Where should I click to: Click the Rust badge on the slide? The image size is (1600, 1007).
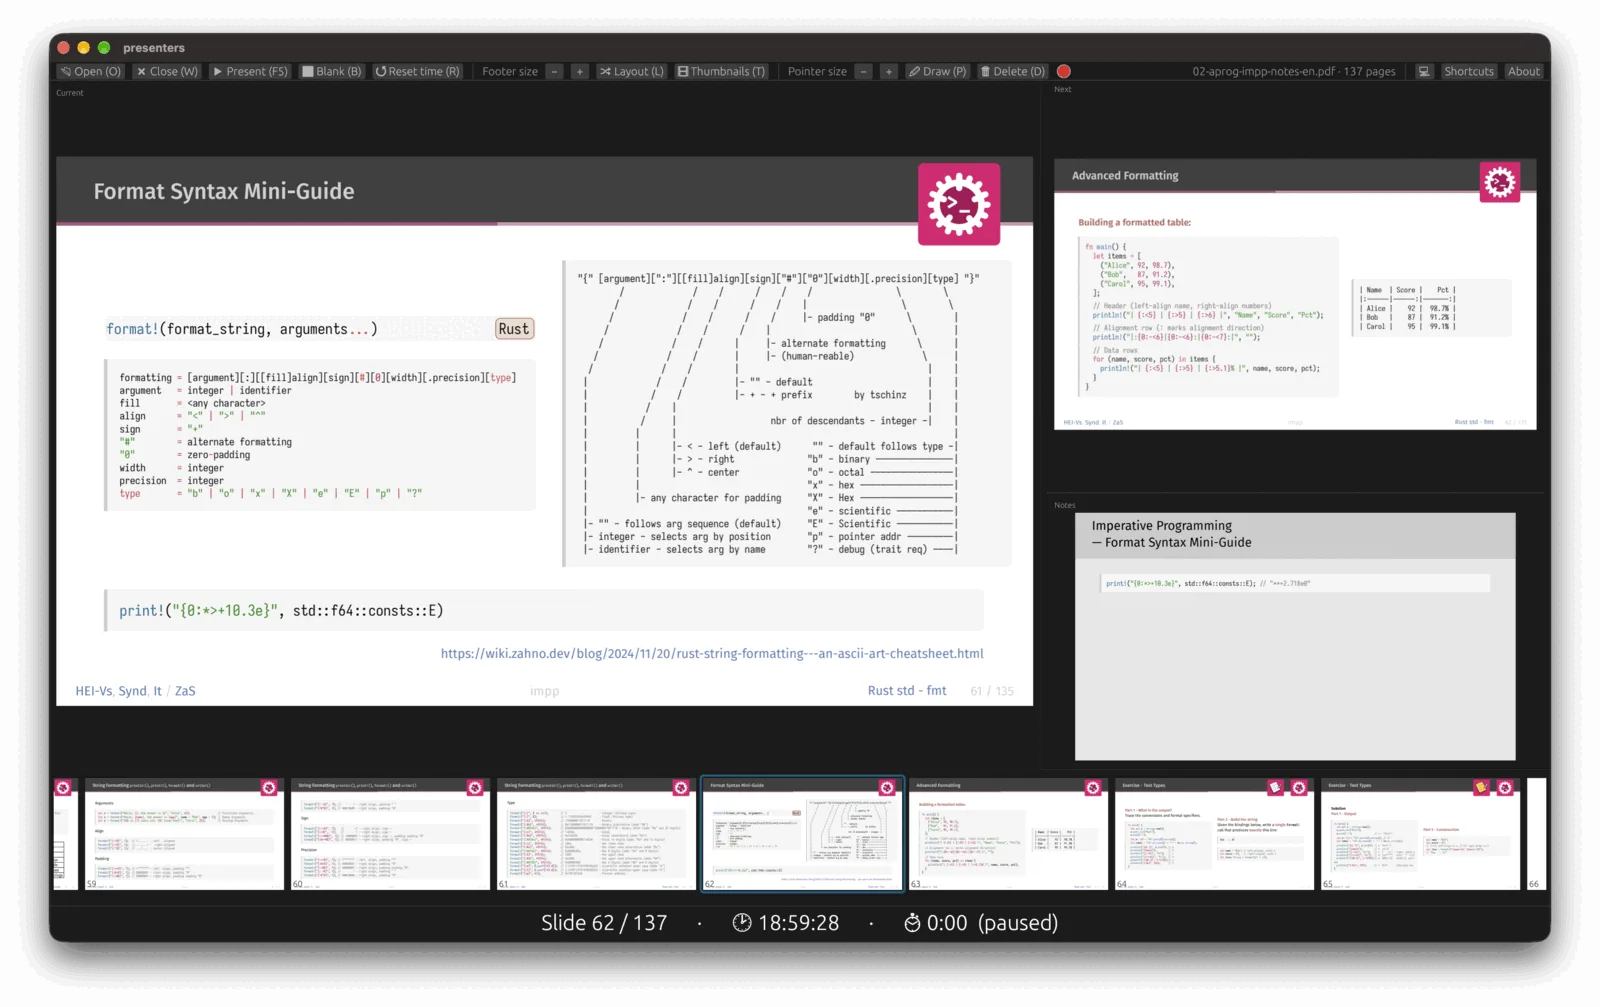click(514, 329)
